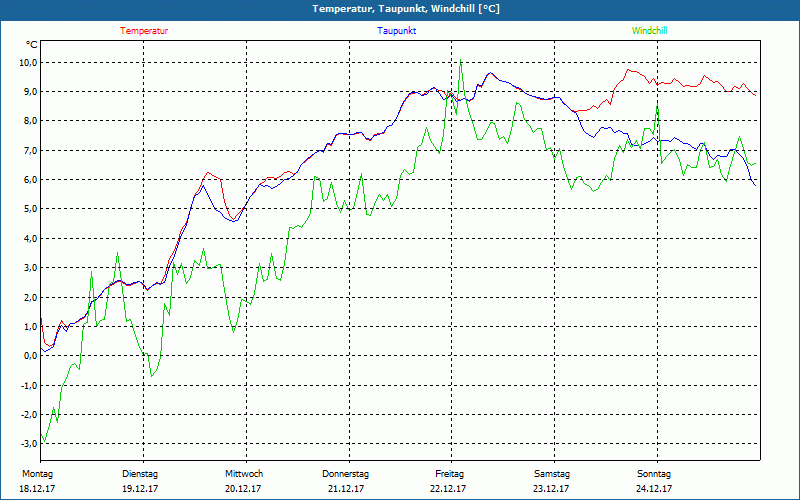Click the 23.12.17 date label
This screenshot has width=800, height=500.
(x=551, y=489)
